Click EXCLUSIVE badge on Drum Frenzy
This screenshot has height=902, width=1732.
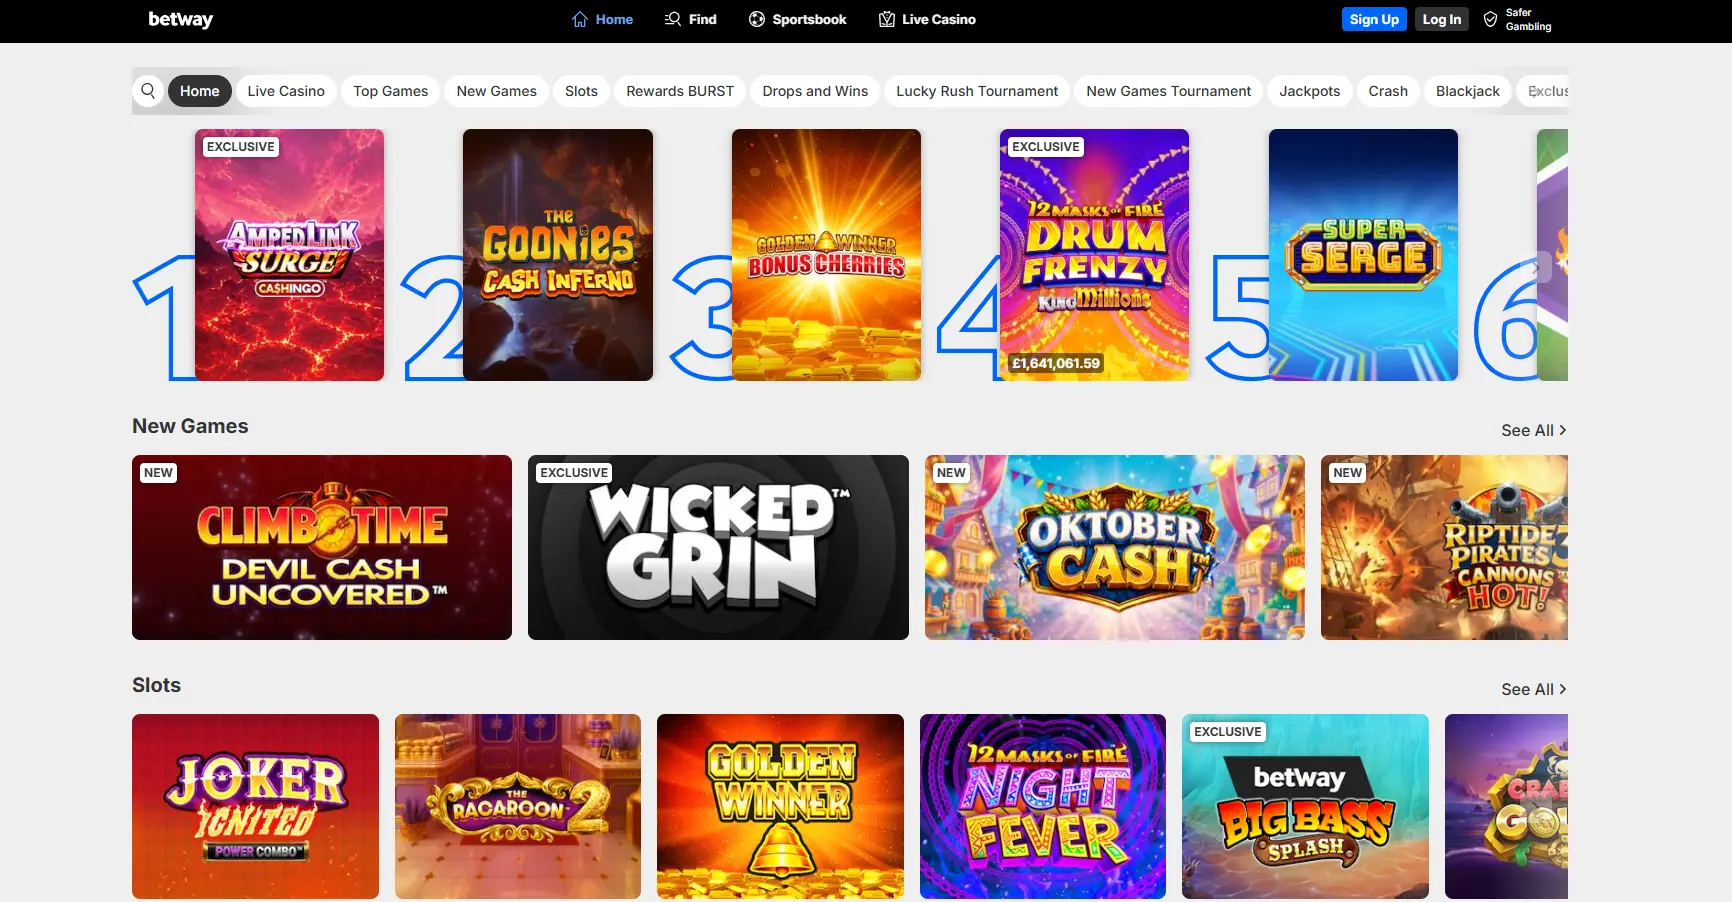1046,147
